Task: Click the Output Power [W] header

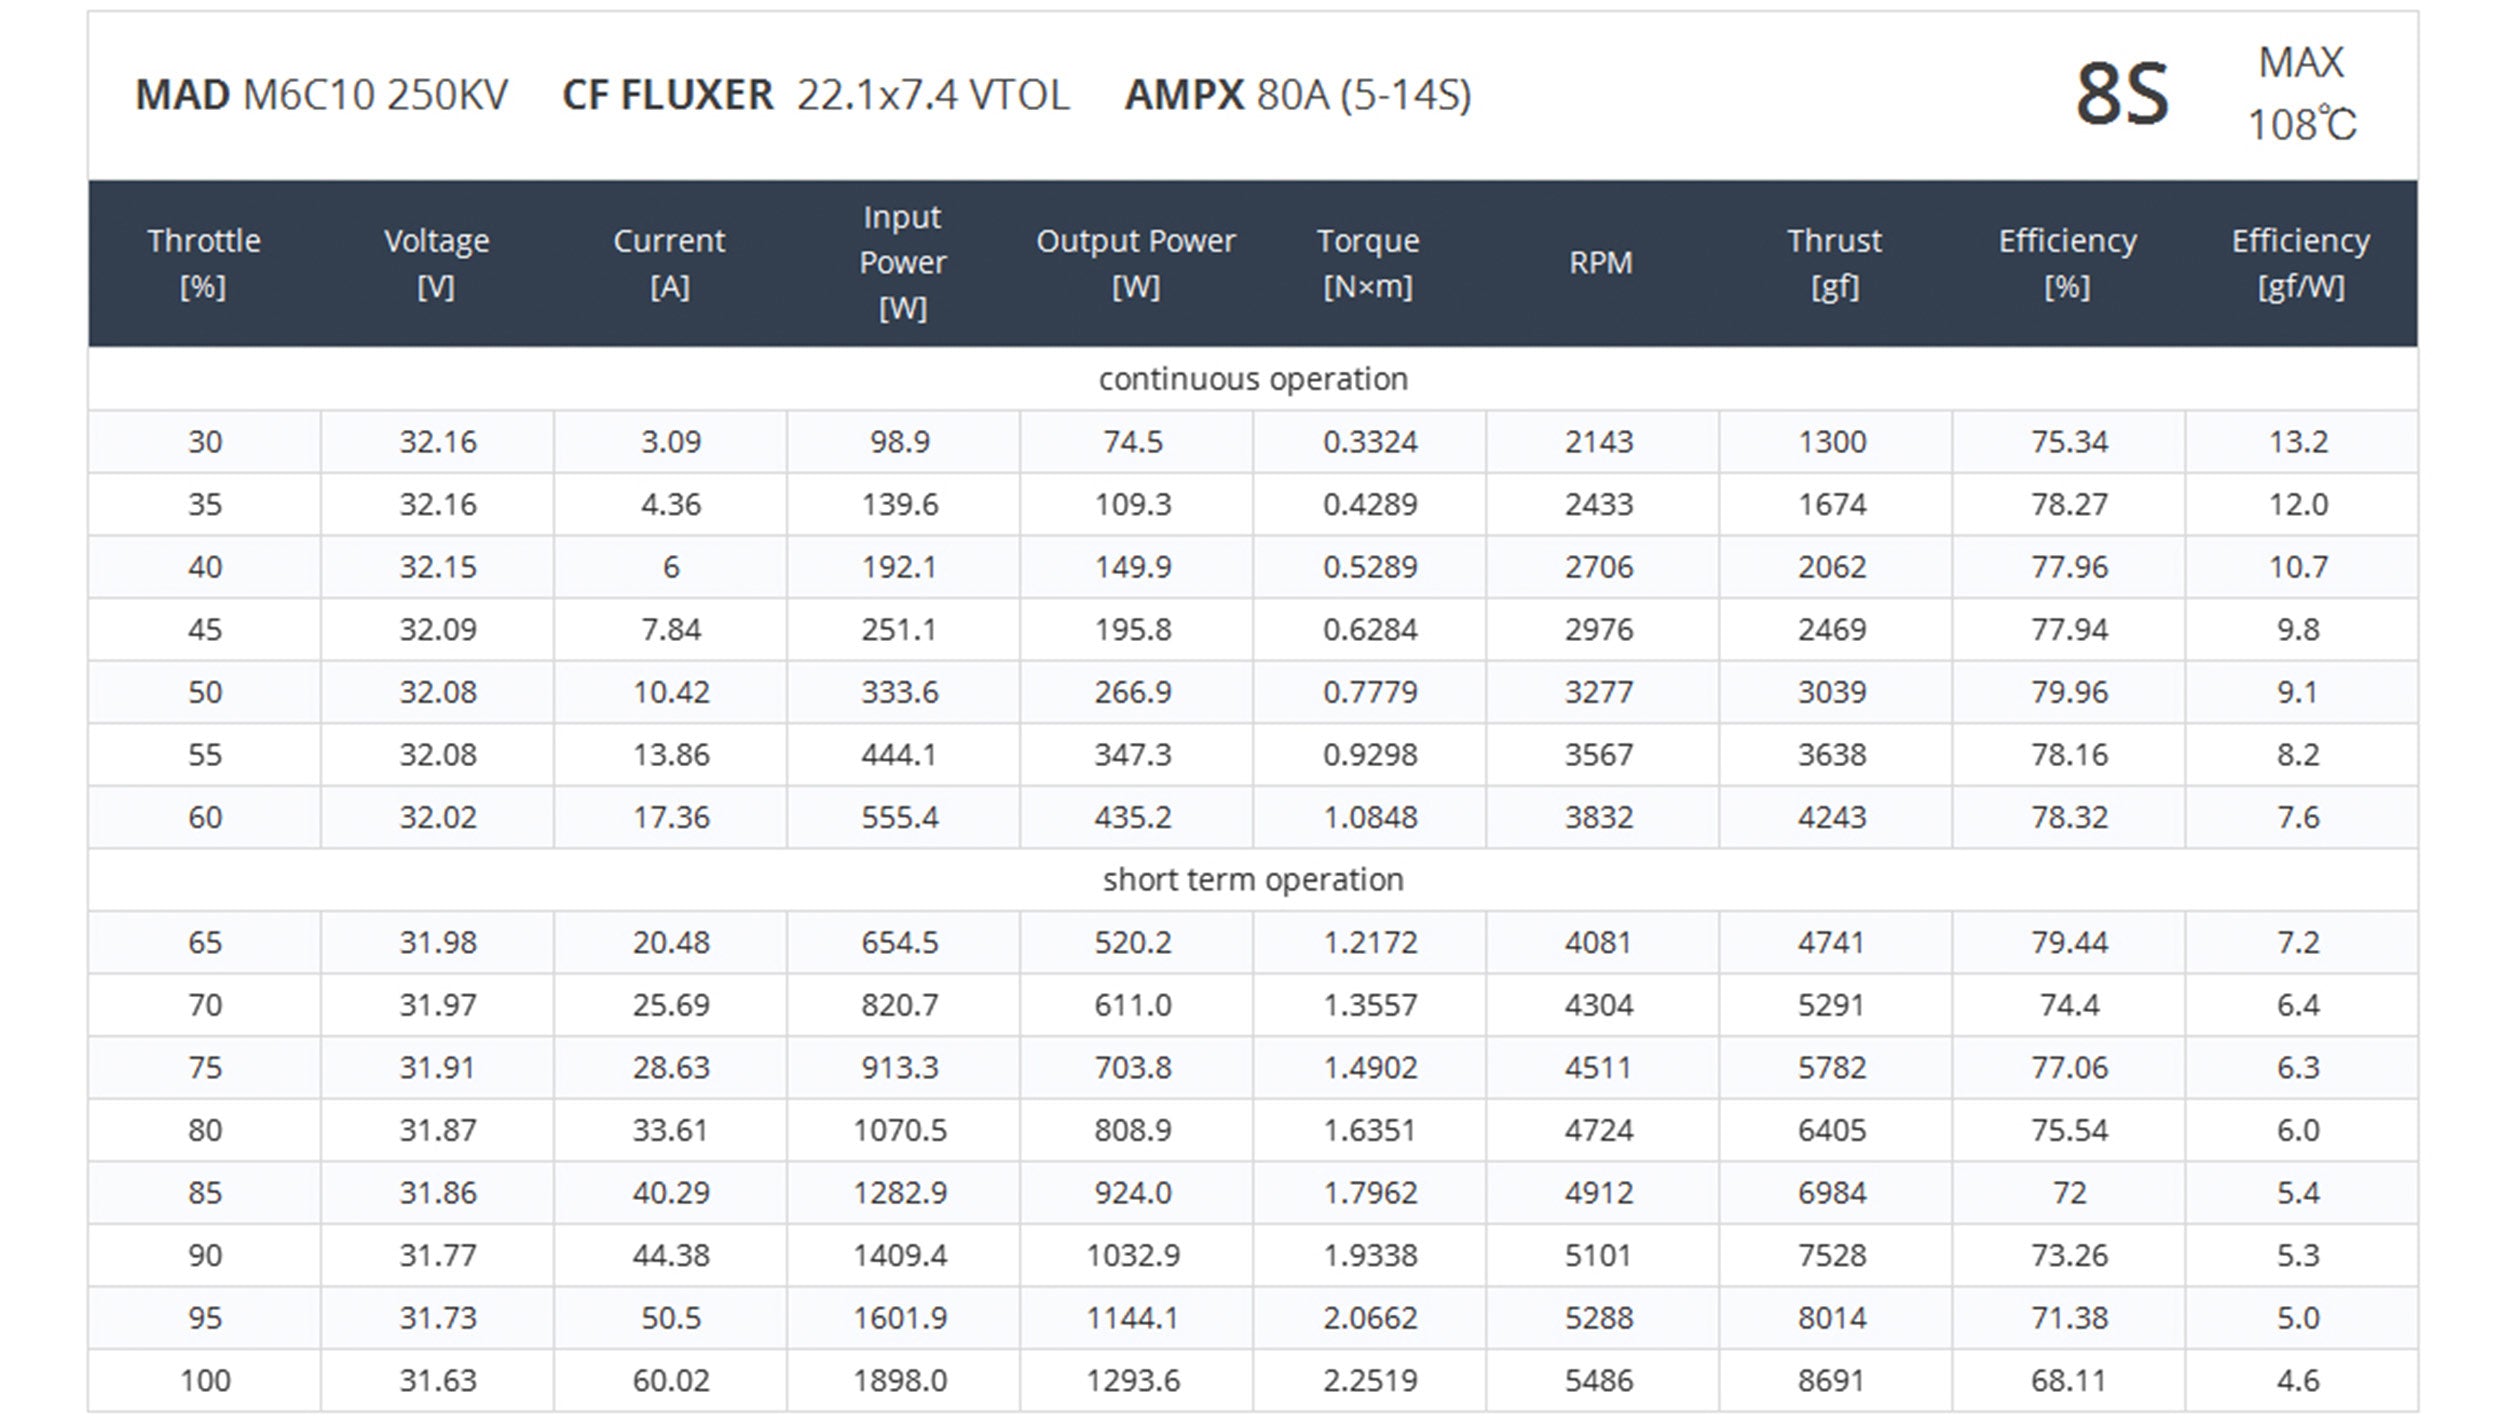Action: point(1135,263)
